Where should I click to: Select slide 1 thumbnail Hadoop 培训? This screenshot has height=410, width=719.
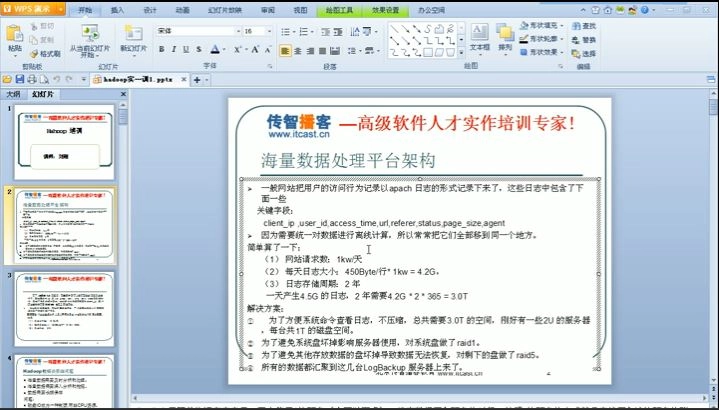click(64, 142)
